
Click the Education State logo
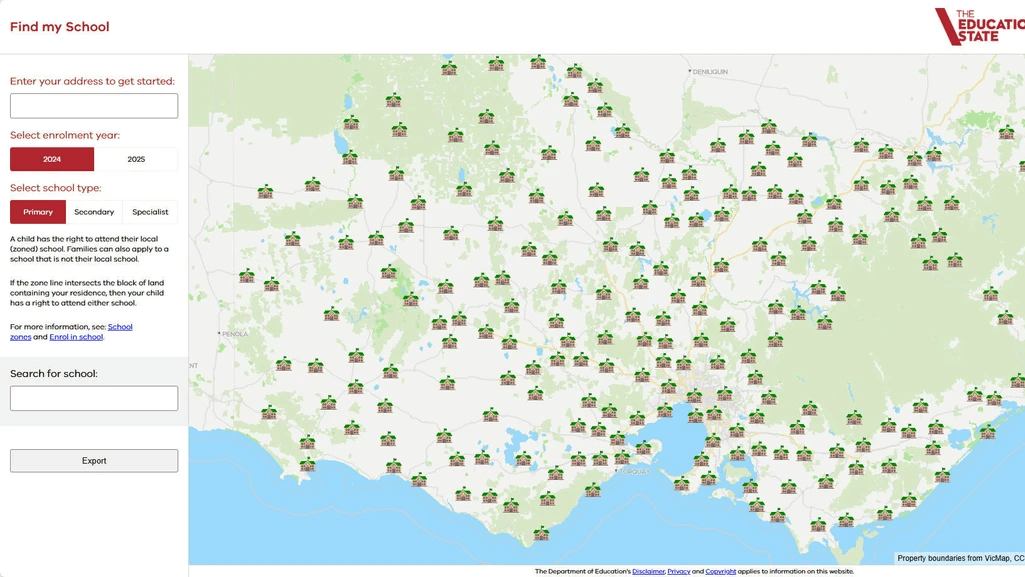click(x=975, y=27)
